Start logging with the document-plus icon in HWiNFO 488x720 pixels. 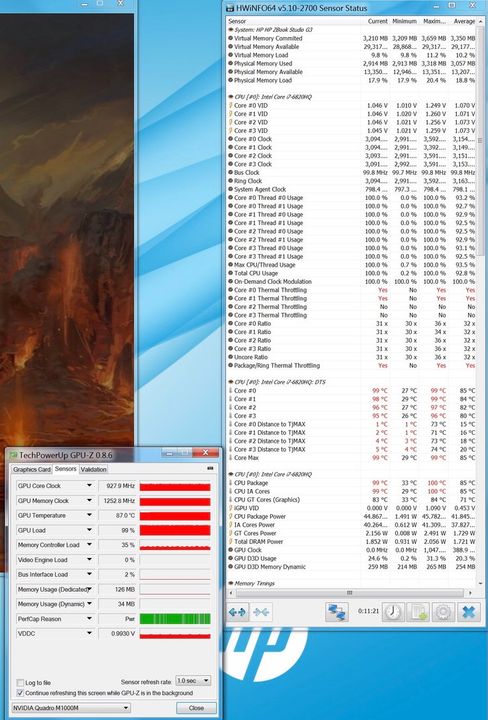pyautogui.click(x=418, y=612)
